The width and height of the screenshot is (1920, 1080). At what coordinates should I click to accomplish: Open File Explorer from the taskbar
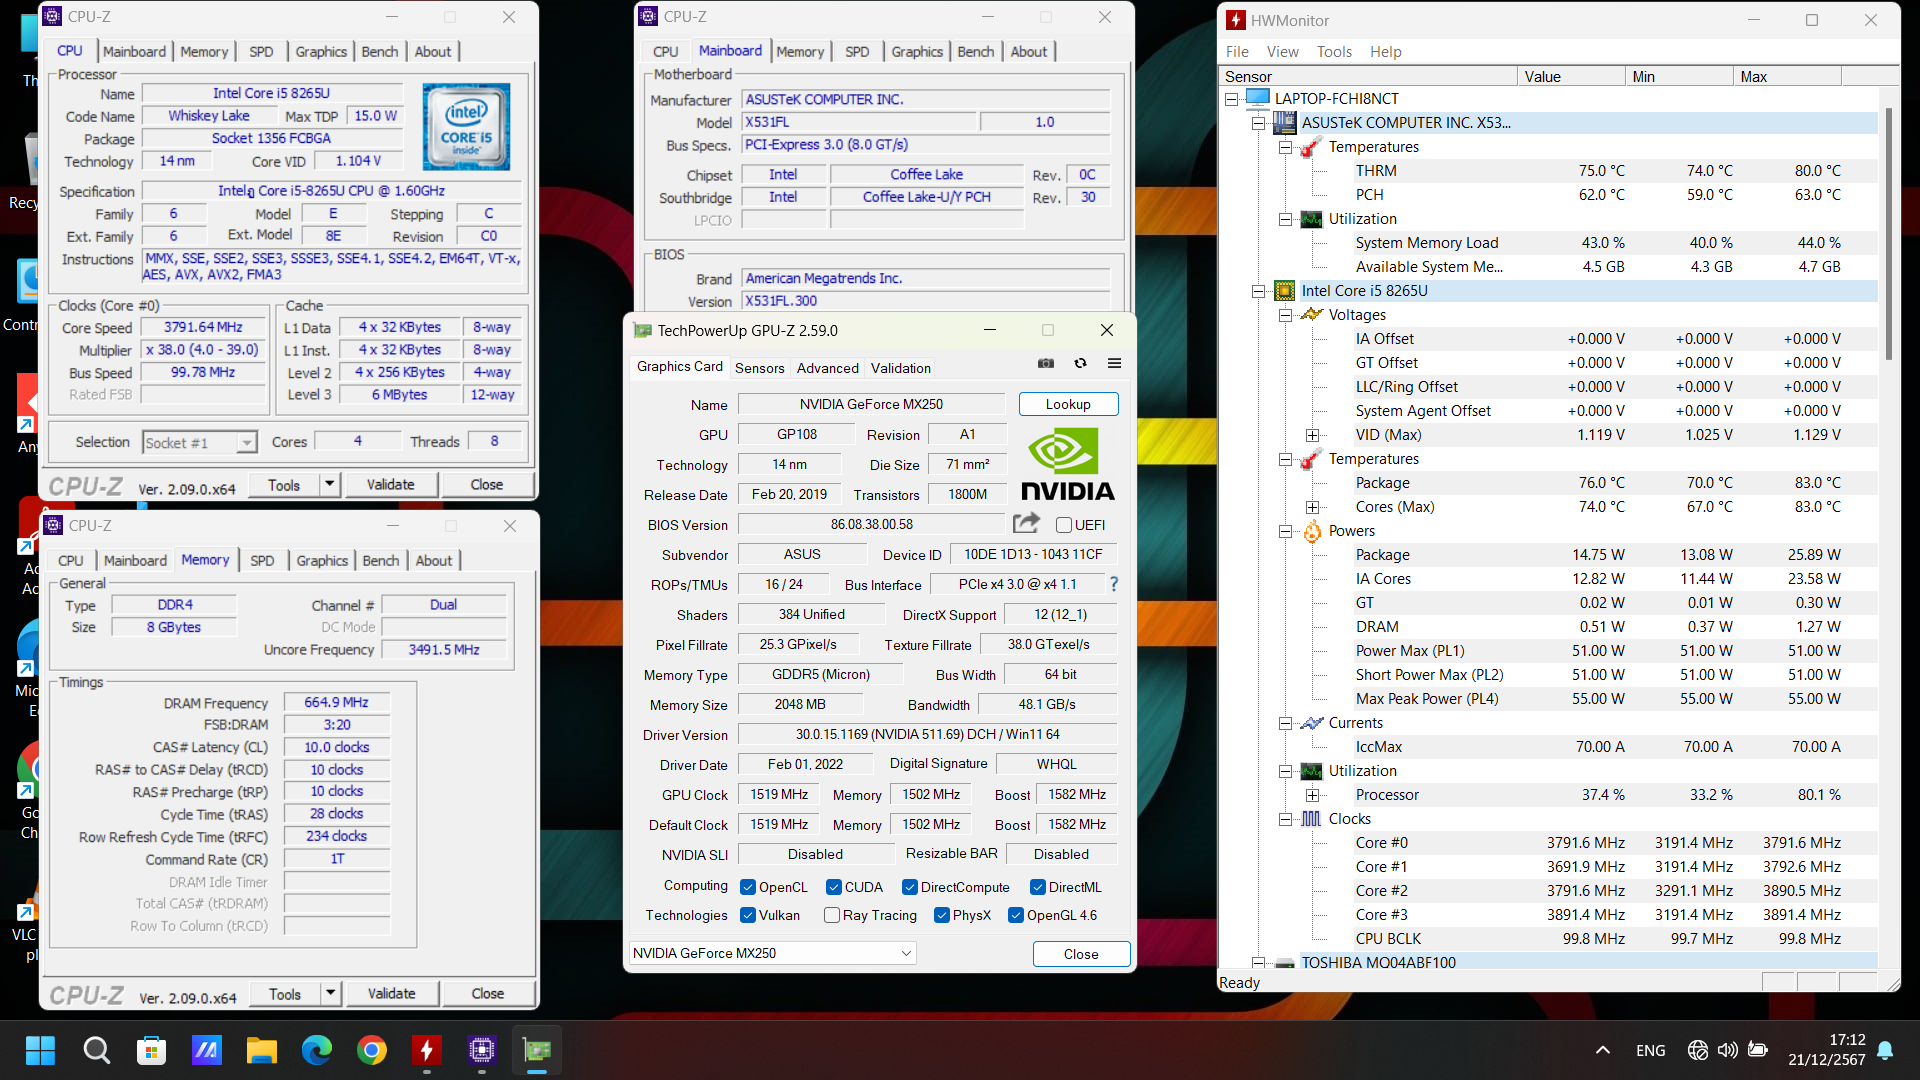[x=262, y=1050]
